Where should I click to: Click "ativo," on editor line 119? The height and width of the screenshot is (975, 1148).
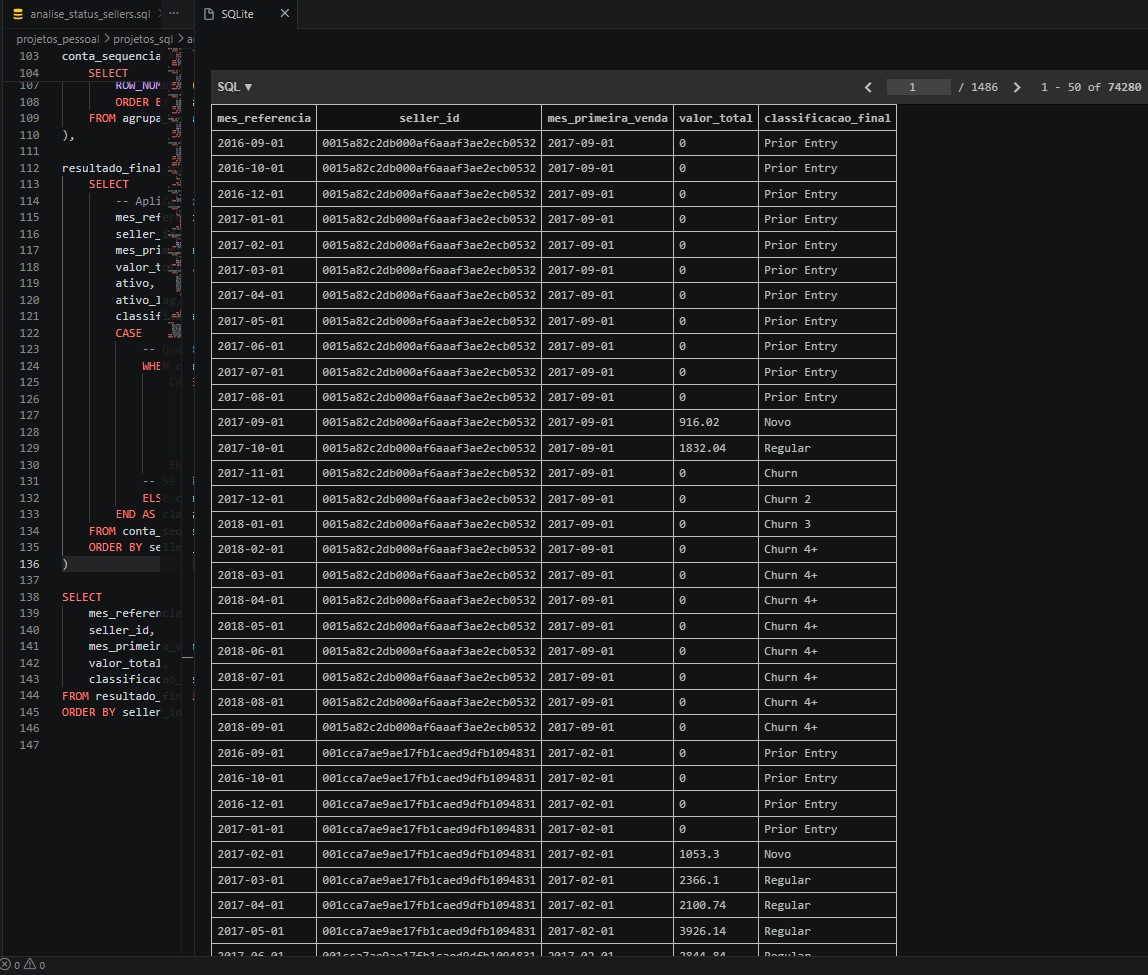[x=135, y=283]
